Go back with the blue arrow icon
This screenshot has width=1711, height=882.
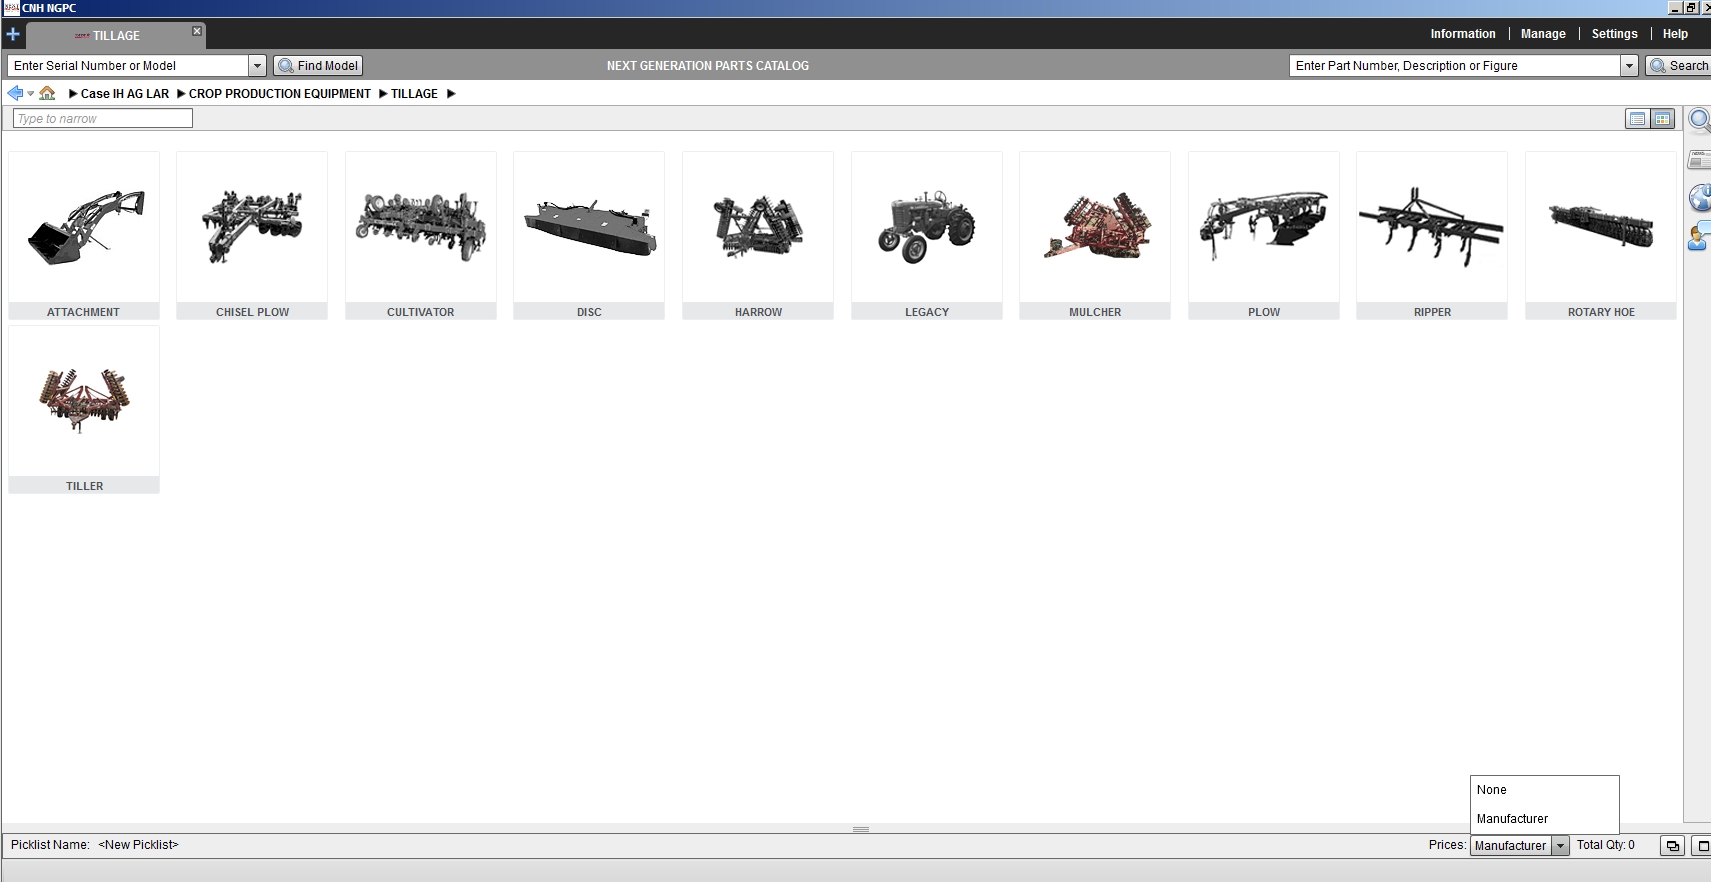(x=15, y=93)
